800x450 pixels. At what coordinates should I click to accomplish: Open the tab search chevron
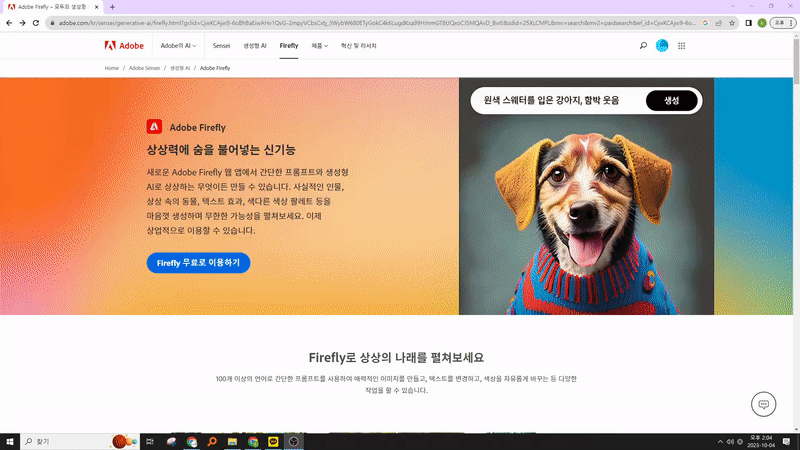coord(733,7)
